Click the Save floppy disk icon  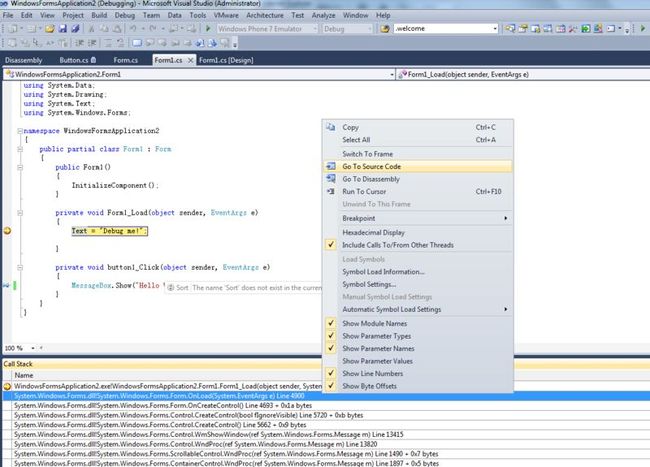coord(63,29)
